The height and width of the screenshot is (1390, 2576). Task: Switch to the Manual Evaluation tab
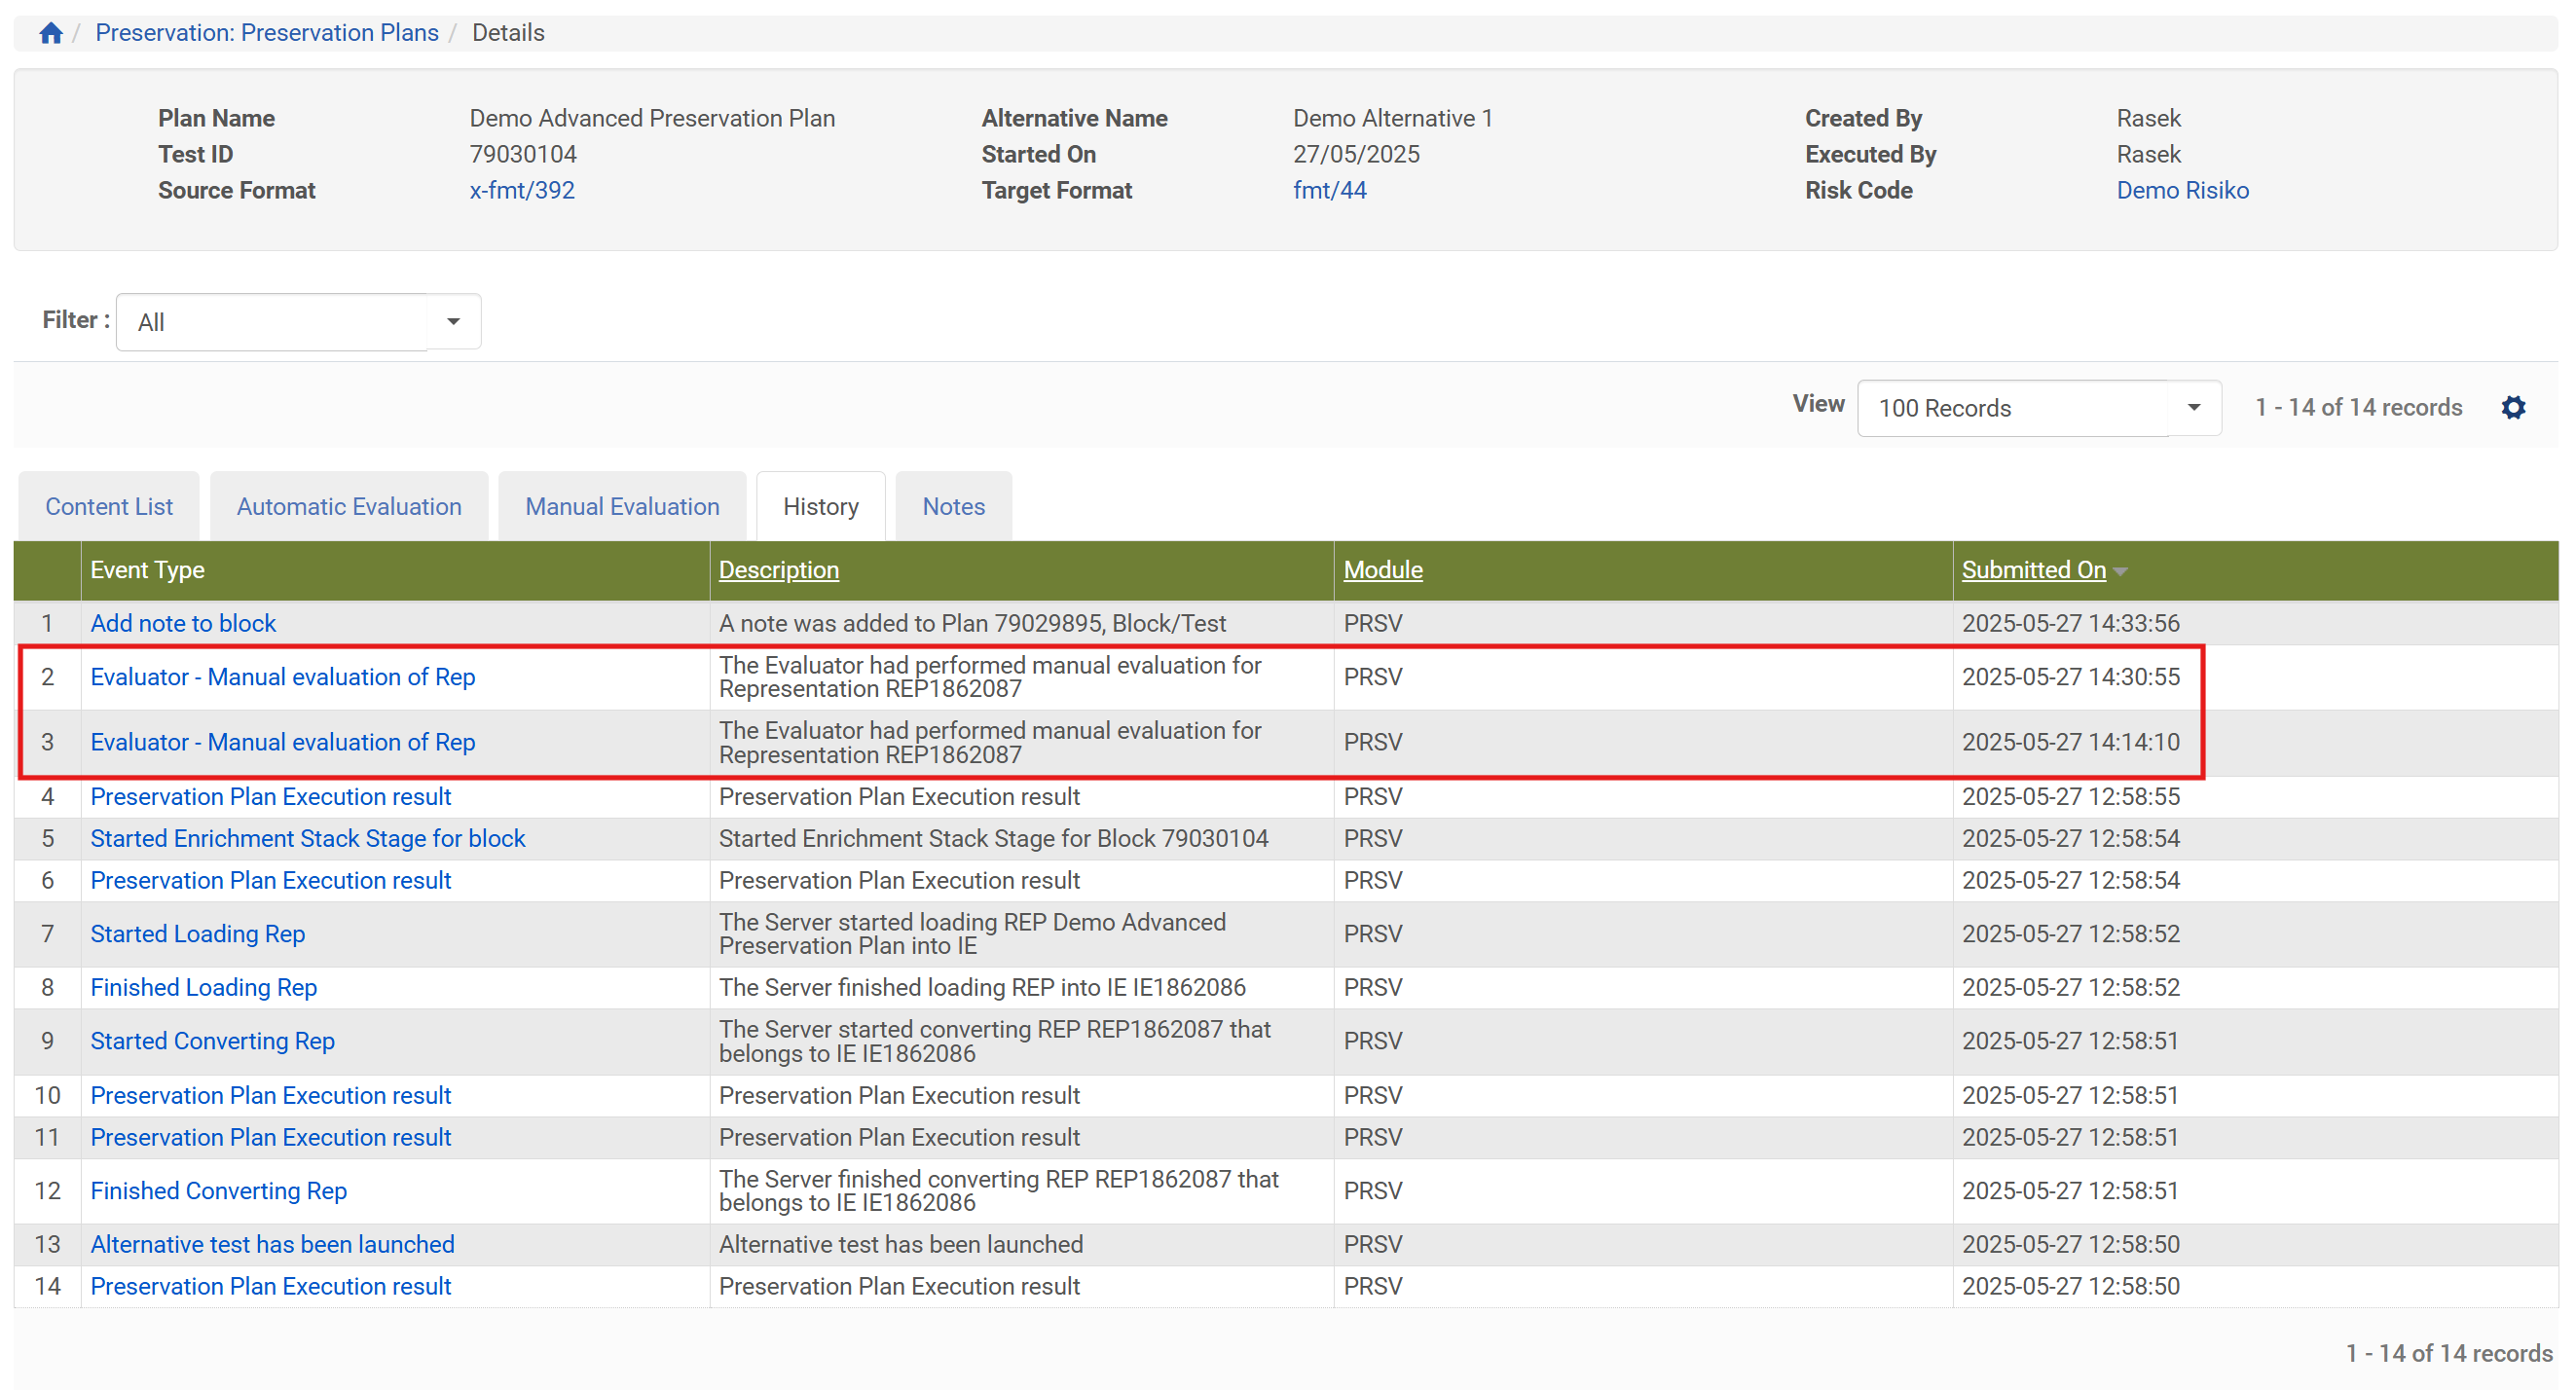(621, 506)
